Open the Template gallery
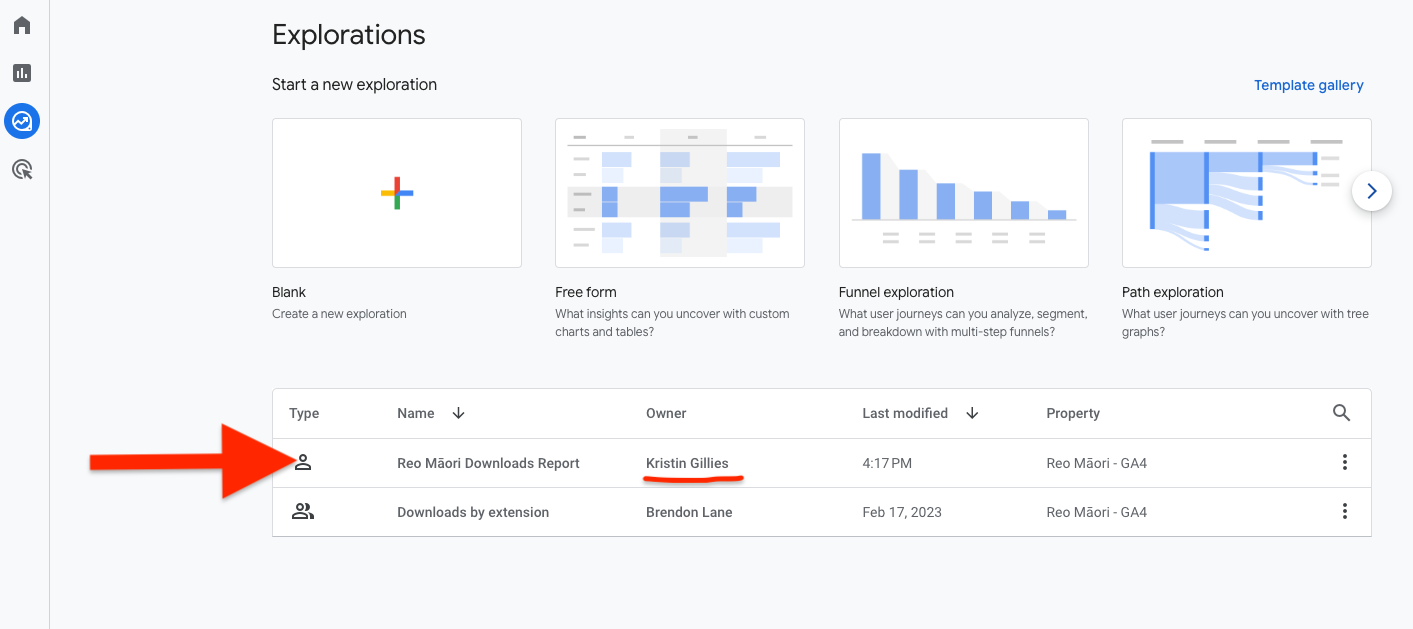The width and height of the screenshot is (1413, 629). click(1308, 85)
